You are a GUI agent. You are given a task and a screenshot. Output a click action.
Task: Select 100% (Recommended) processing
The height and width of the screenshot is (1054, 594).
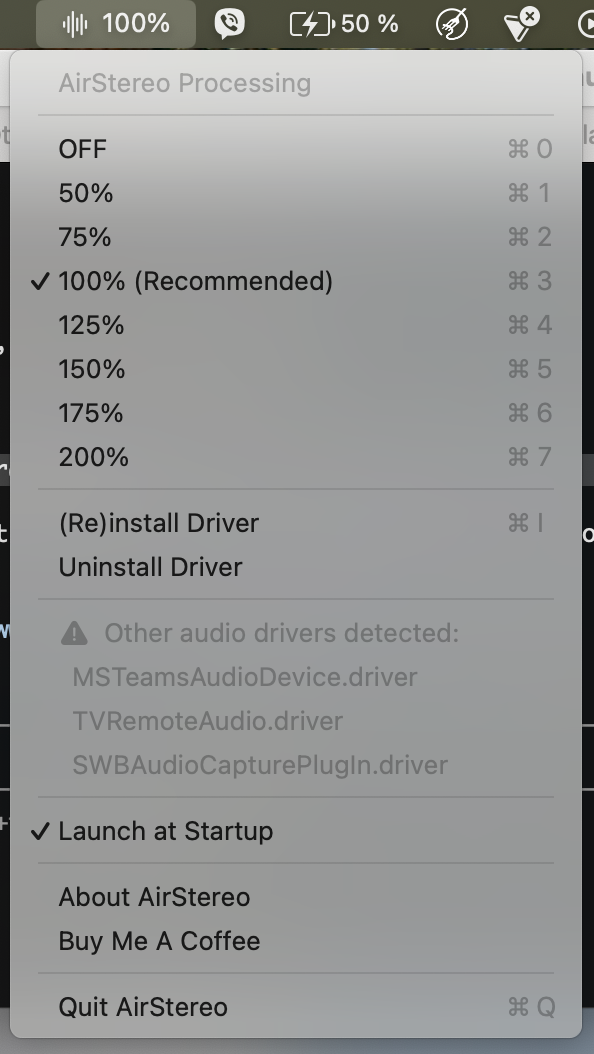coord(195,281)
